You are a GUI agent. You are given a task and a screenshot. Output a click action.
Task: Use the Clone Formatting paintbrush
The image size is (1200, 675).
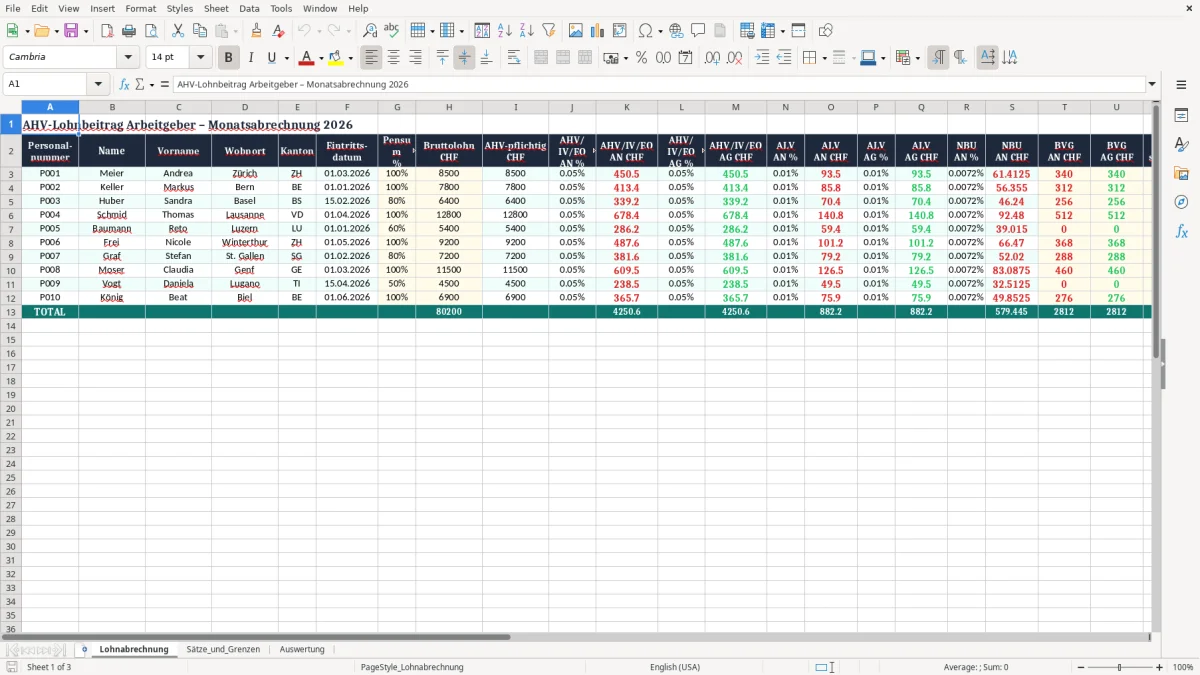pos(256,31)
